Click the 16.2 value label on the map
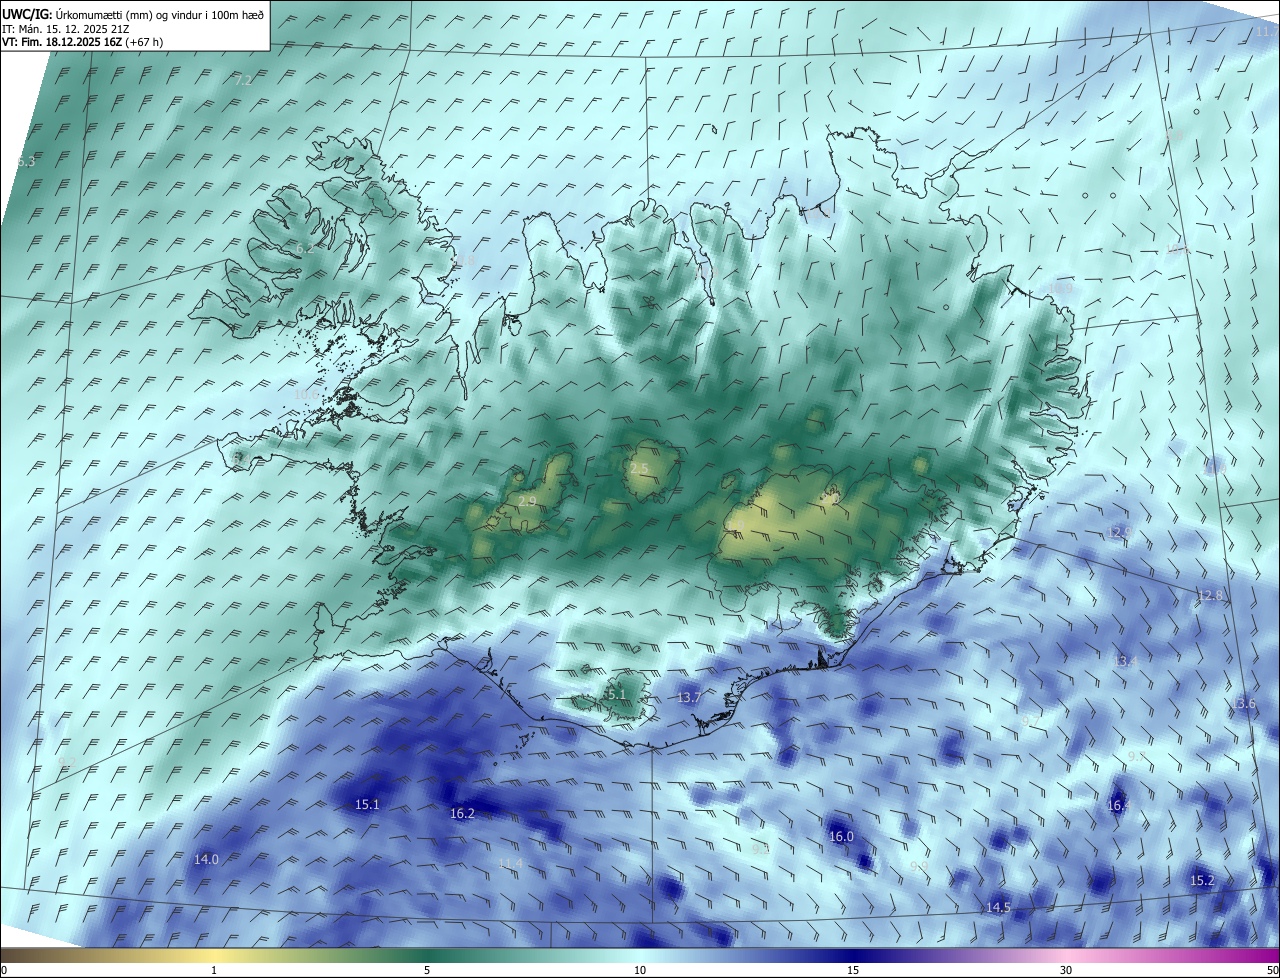 (x=462, y=813)
